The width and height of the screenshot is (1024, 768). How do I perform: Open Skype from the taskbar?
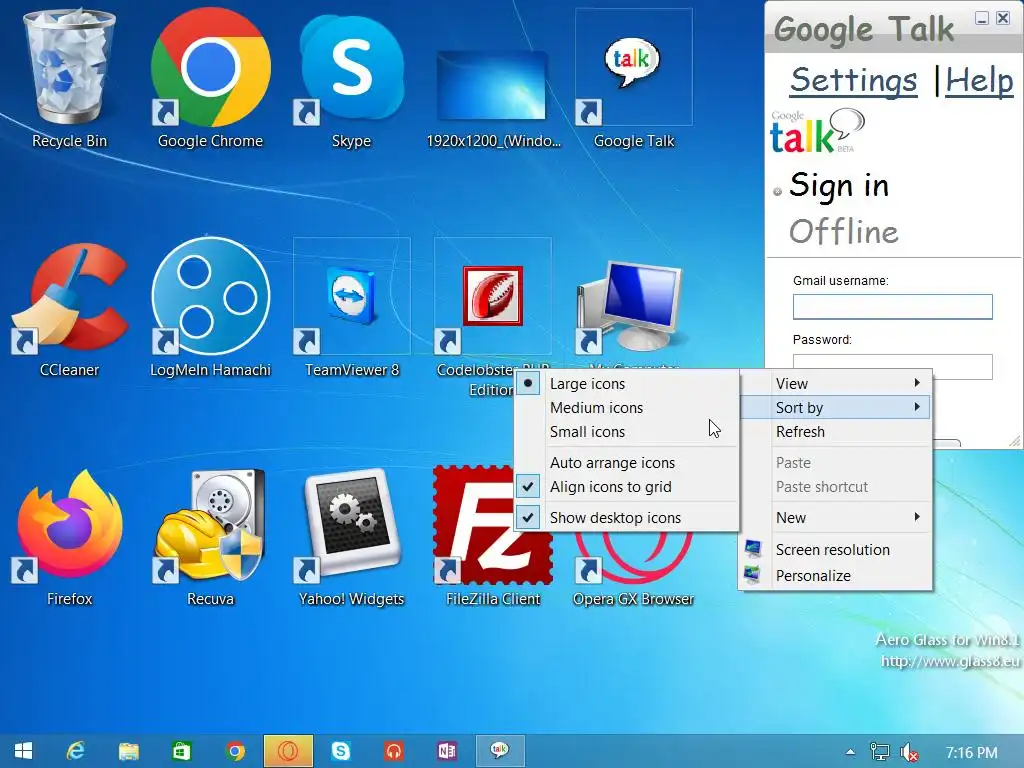tap(341, 751)
